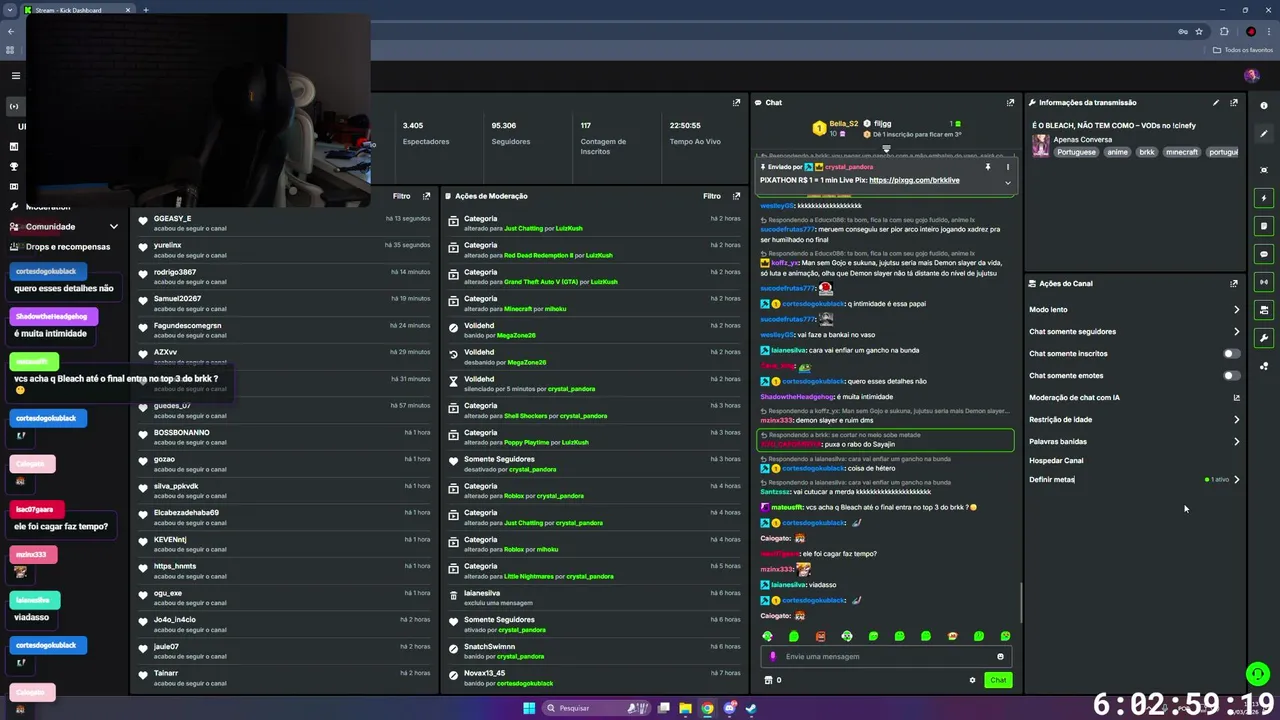1280x720 pixels.
Task: Click the minecraft stream tag
Action: pos(1181,152)
